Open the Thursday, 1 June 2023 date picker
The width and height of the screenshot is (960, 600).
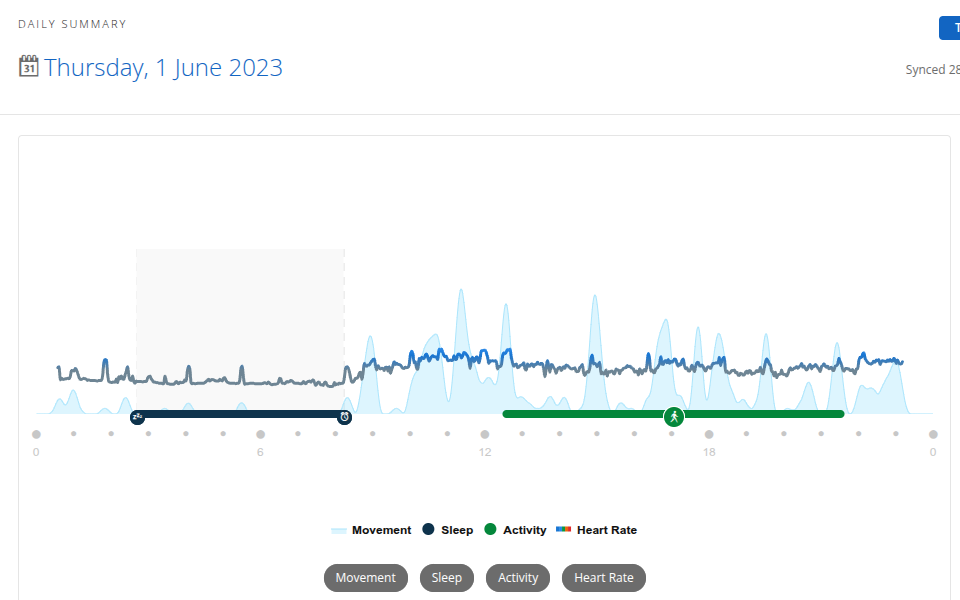(x=163, y=67)
